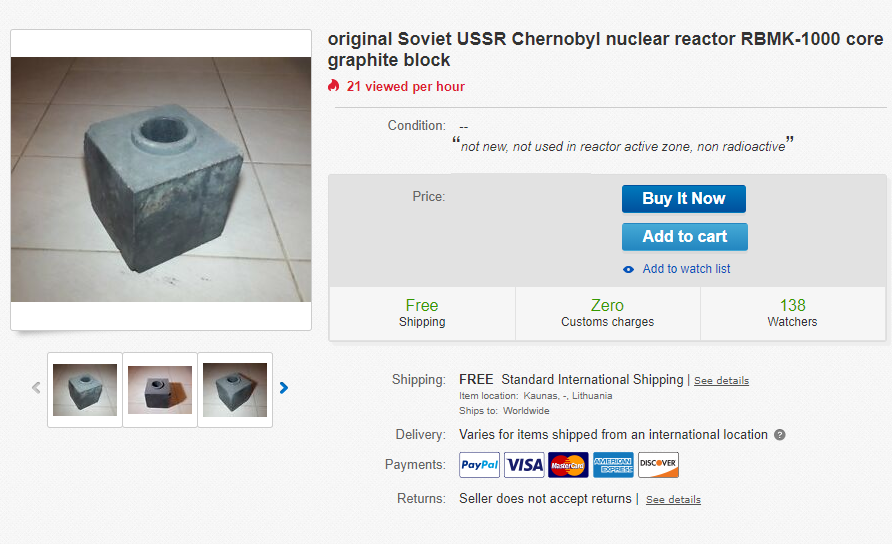Viewport: 892px width, 544px height.
Task: Add to watch list link
Action: tap(686, 269)
